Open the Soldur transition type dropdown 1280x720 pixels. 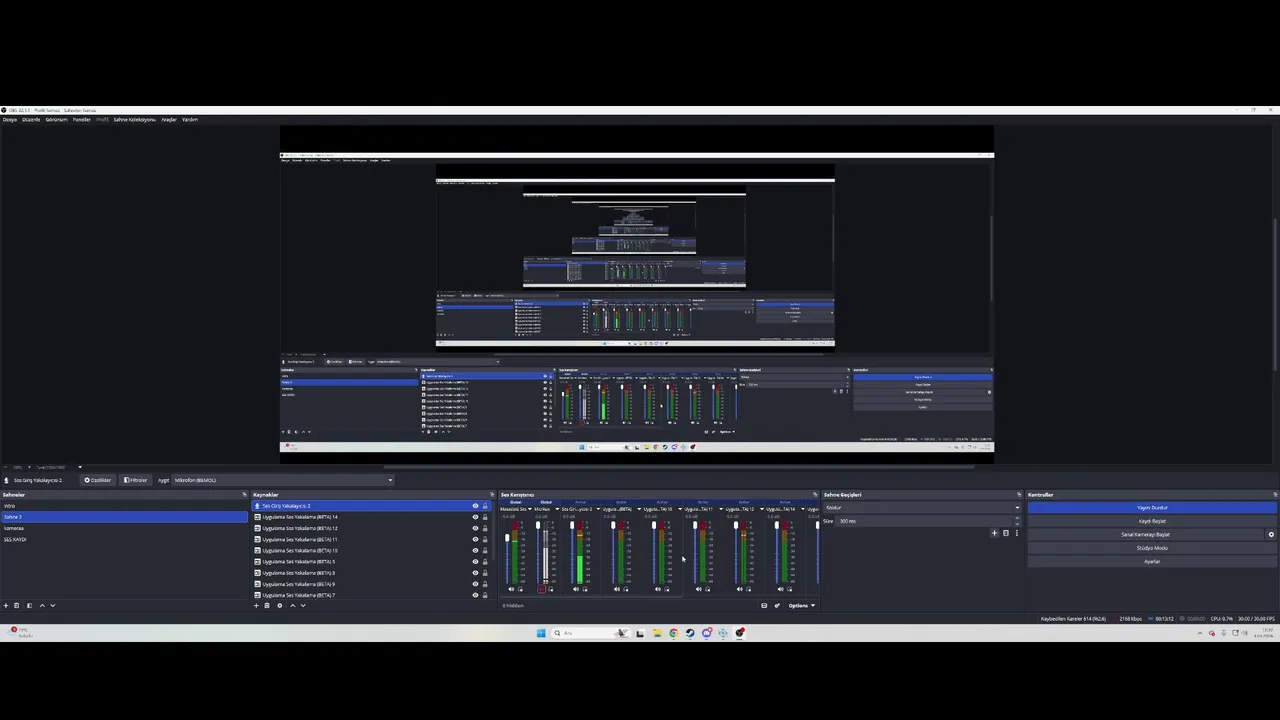point(921,508)
